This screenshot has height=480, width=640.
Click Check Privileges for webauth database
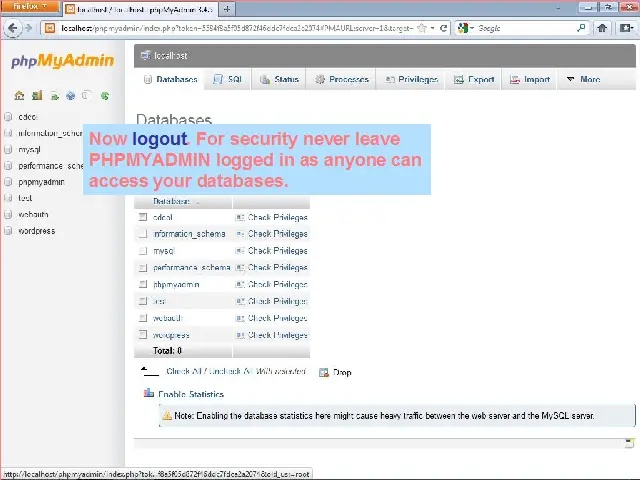[x=278, y=318]
